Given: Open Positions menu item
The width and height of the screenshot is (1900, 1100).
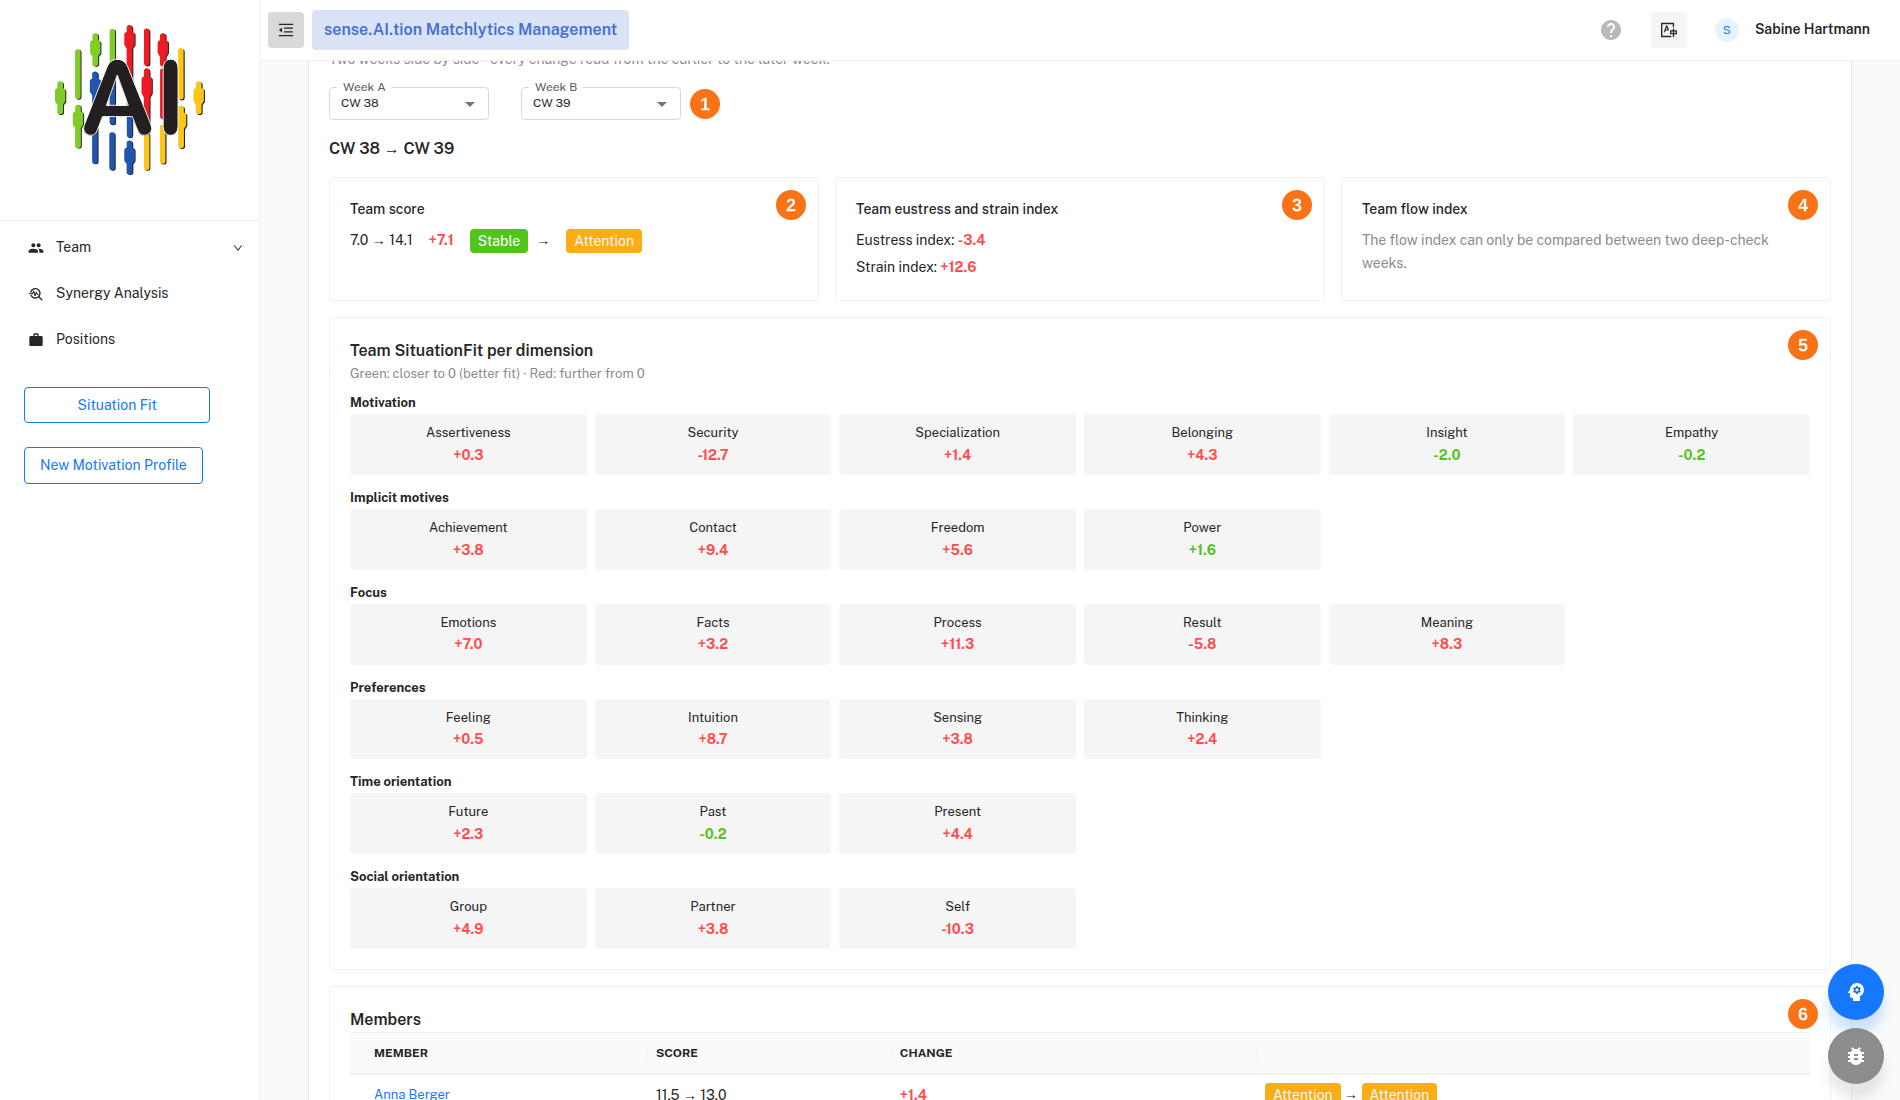Looking at the screenshot, I should click(x=130, y=339).
